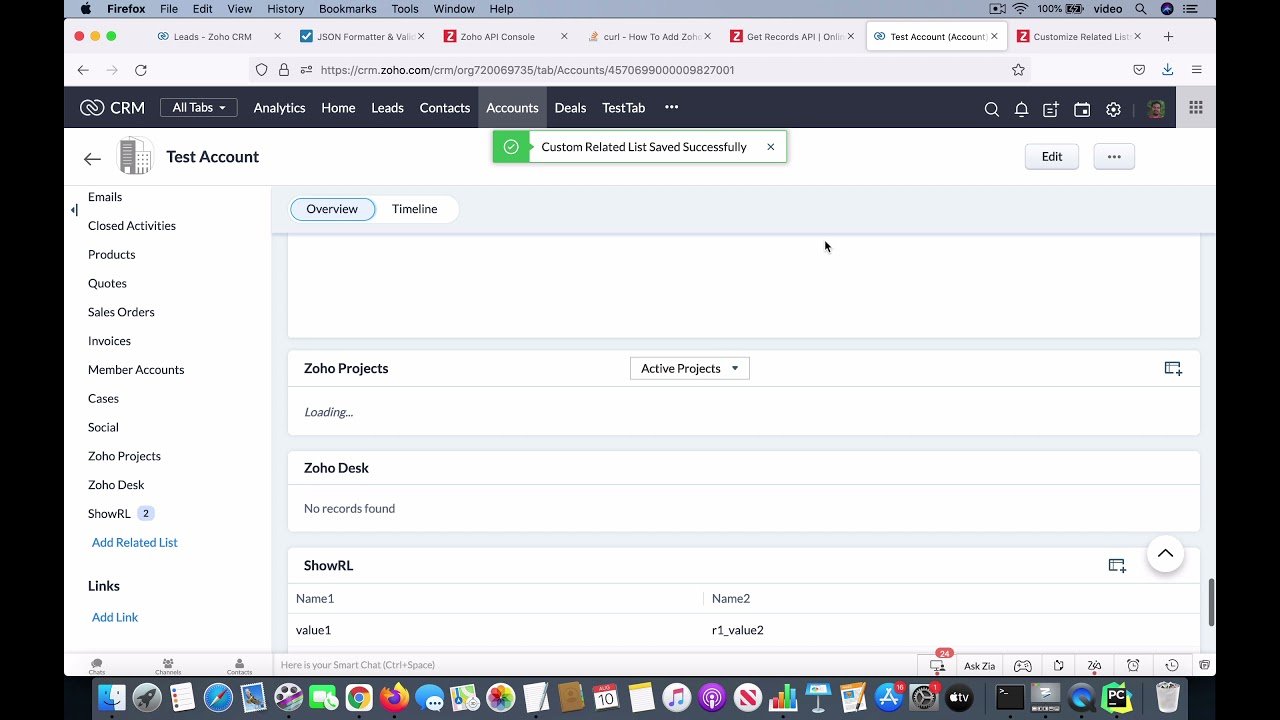Click the quick create plus icon
The height and width of the screenshot is (720, 1280).
tap(1051, 109)
